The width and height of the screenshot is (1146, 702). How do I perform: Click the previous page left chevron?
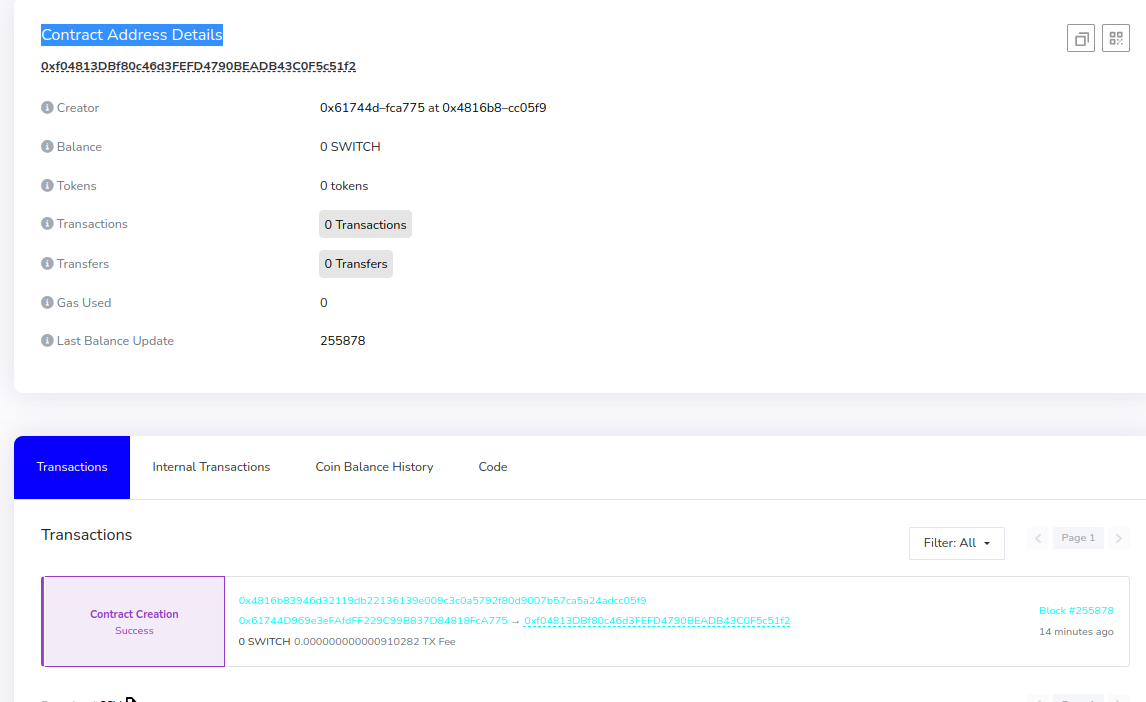point(1037,537)
